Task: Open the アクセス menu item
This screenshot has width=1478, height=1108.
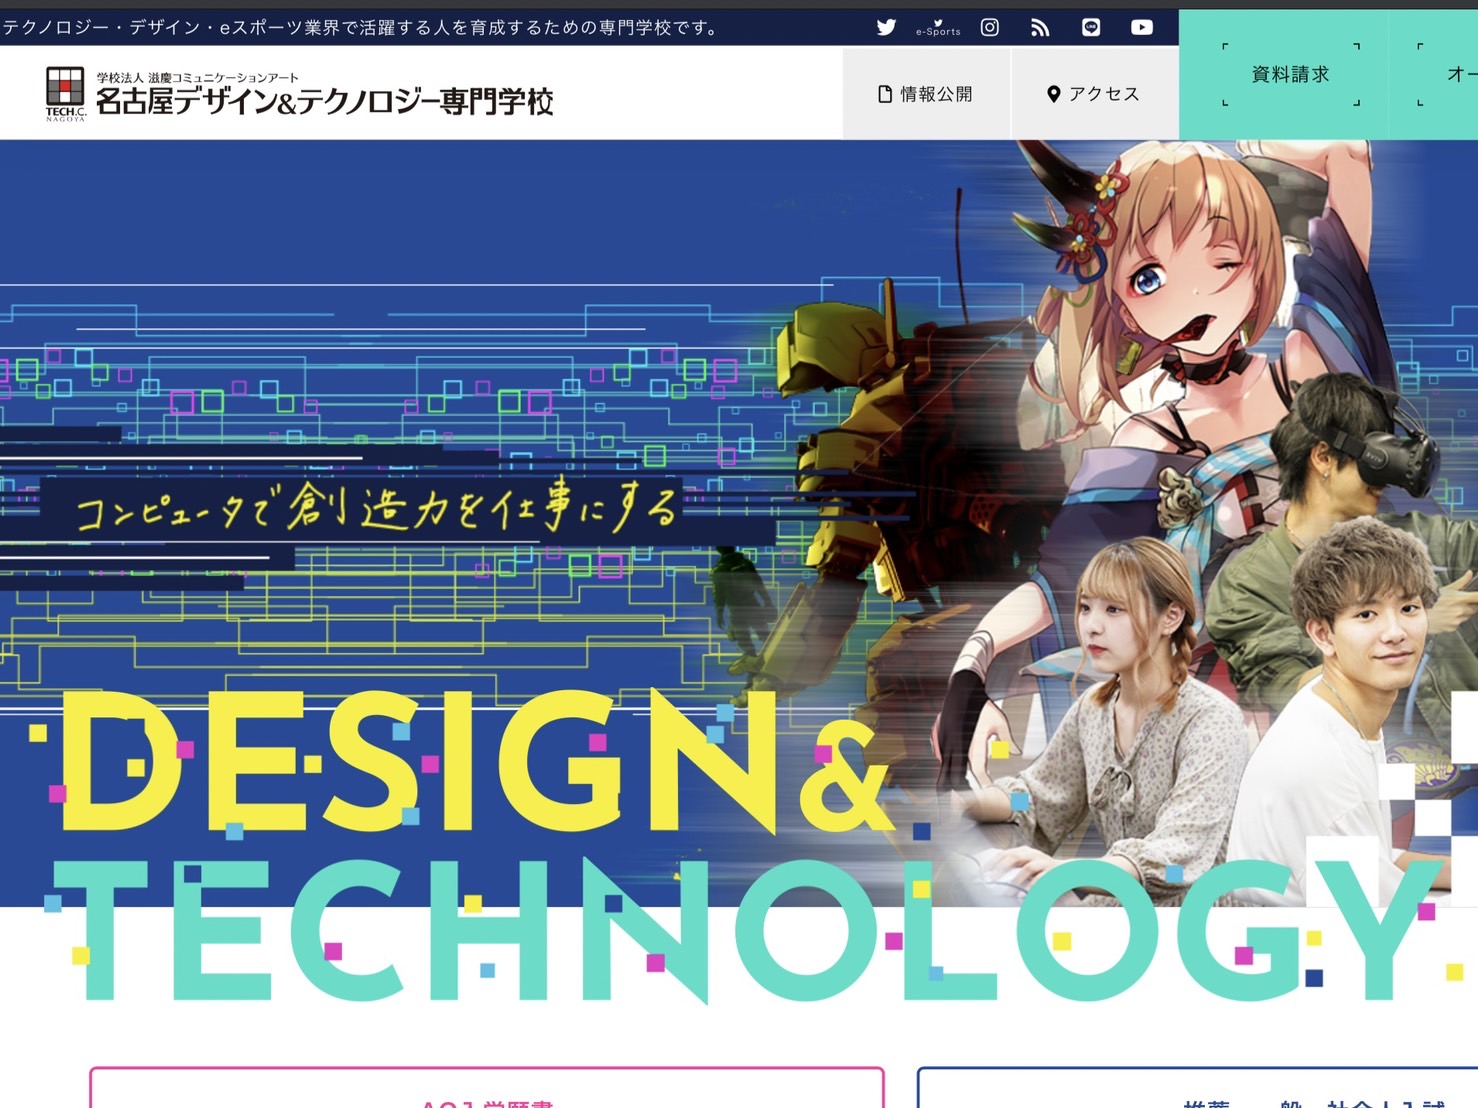Action: coord(1095,94)
